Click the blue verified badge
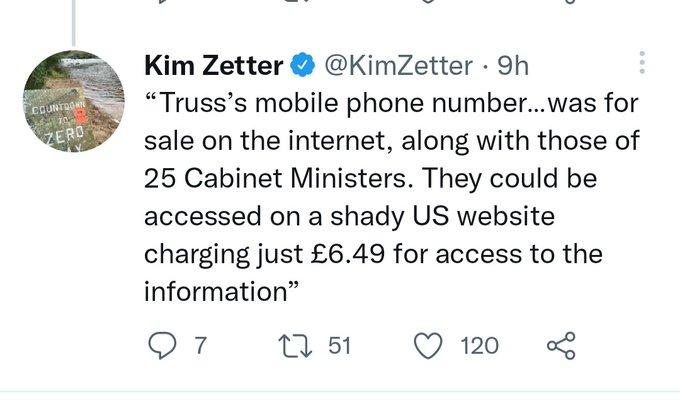This screenshot has width=680, height=403. (300, 66)
